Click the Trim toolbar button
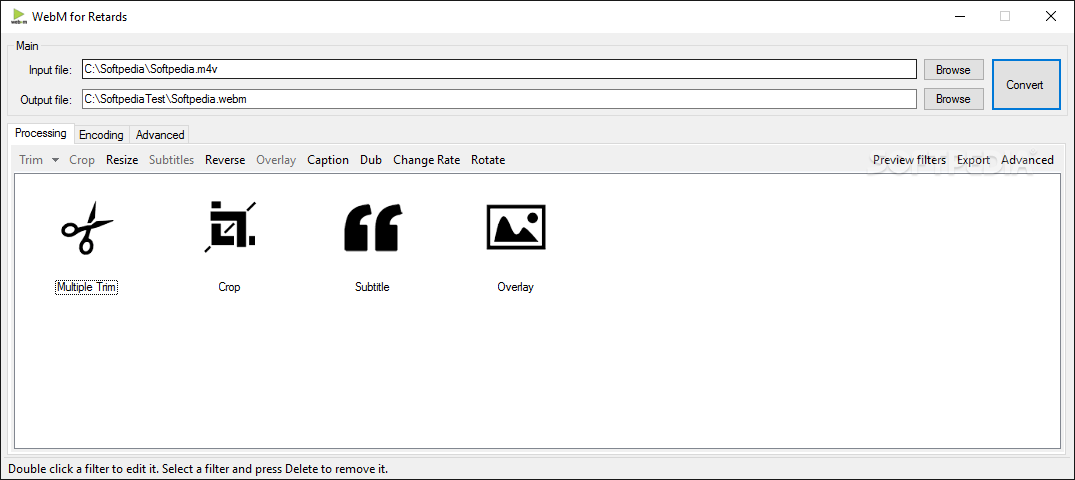 [31, 160]
